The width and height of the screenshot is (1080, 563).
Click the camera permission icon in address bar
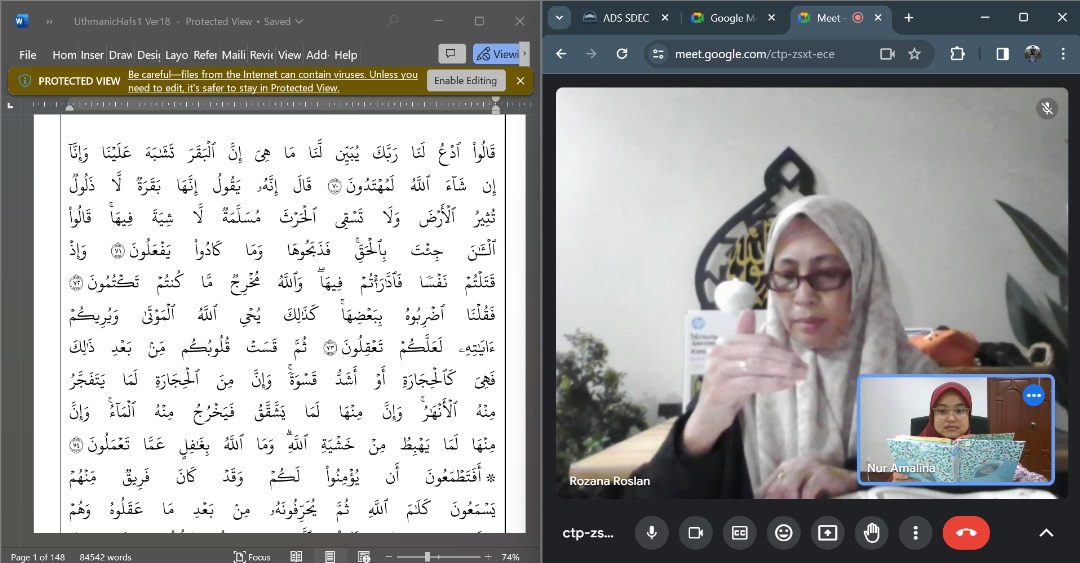click(x=887, y=54)
